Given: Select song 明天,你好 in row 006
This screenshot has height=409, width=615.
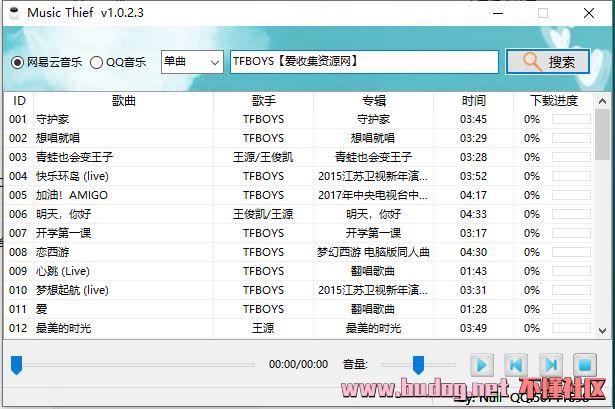Looking at the screenshot, I should (x=64, y=214).
